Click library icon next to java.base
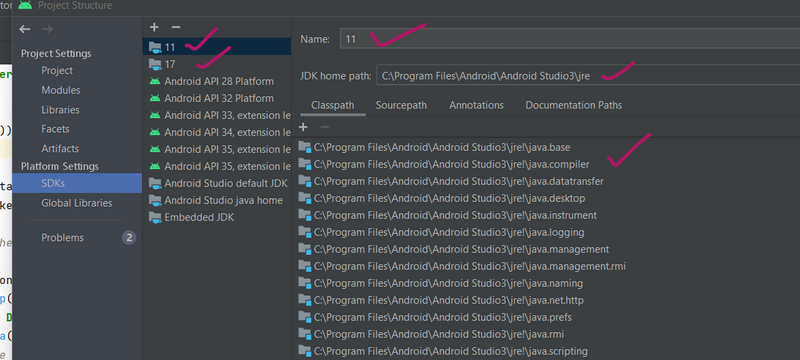 click(x=305, y=147)
